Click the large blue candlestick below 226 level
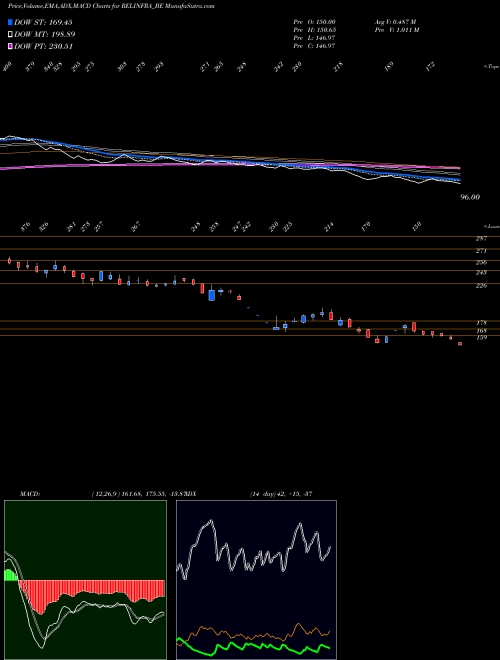Viewport: 500px width, 660px height. (212, 295)
